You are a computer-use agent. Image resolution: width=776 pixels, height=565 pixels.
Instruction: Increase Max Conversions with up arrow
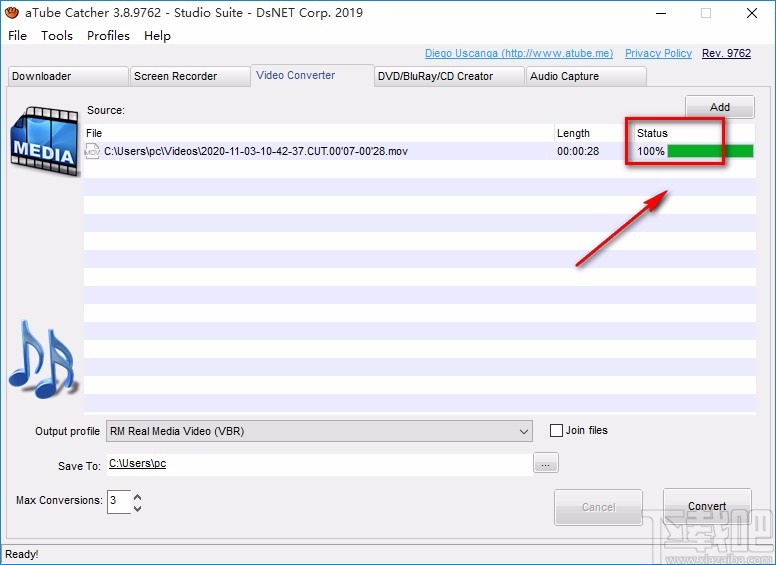tap(138, 496)
